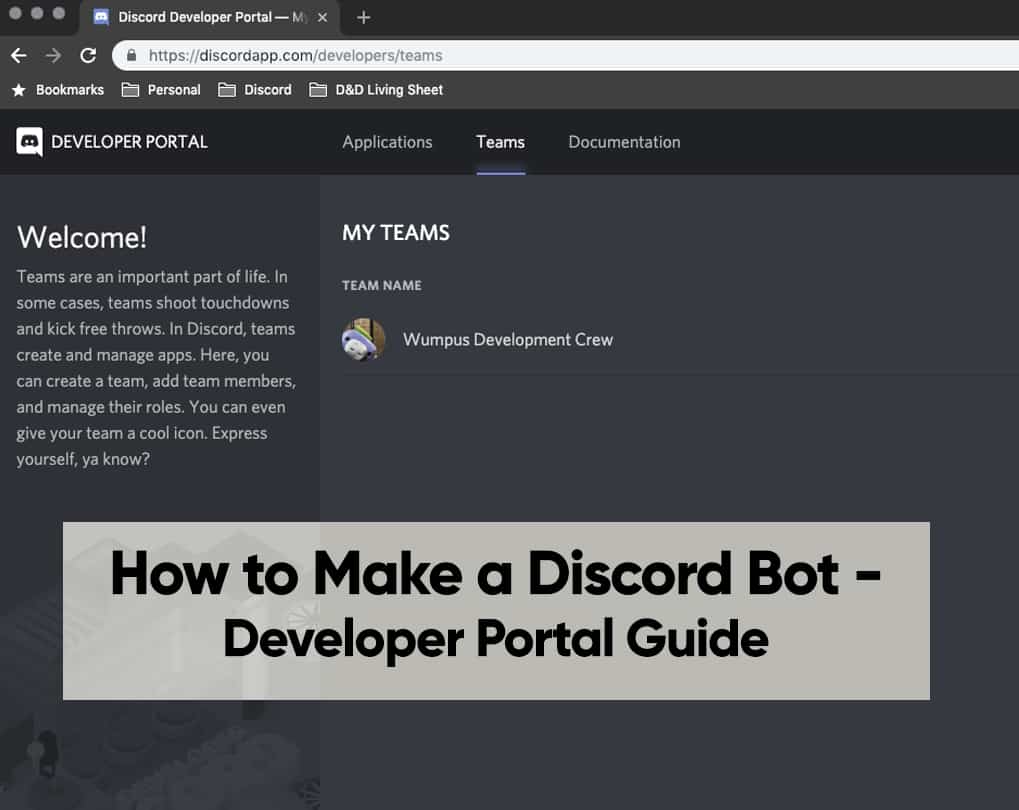Click the browser back arrow

click(19, 56)
